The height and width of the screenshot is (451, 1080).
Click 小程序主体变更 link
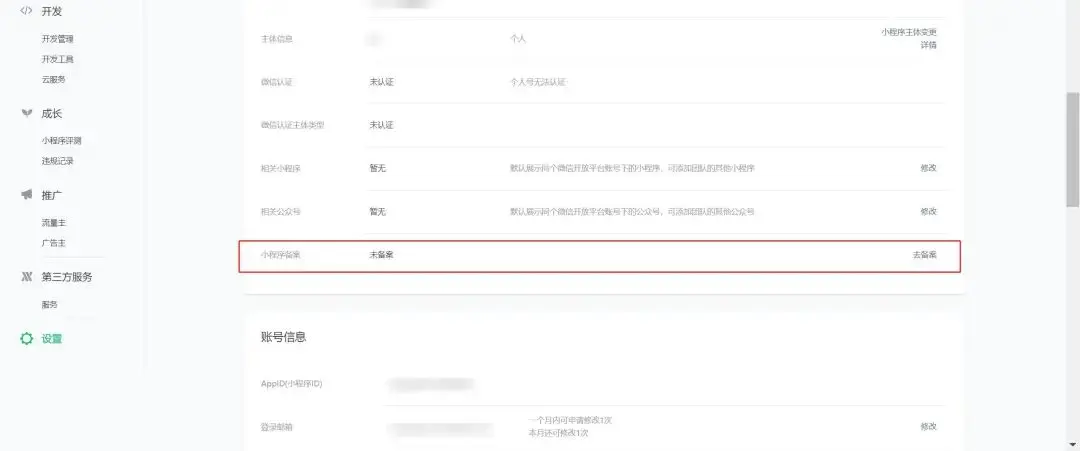pos(908,32)
